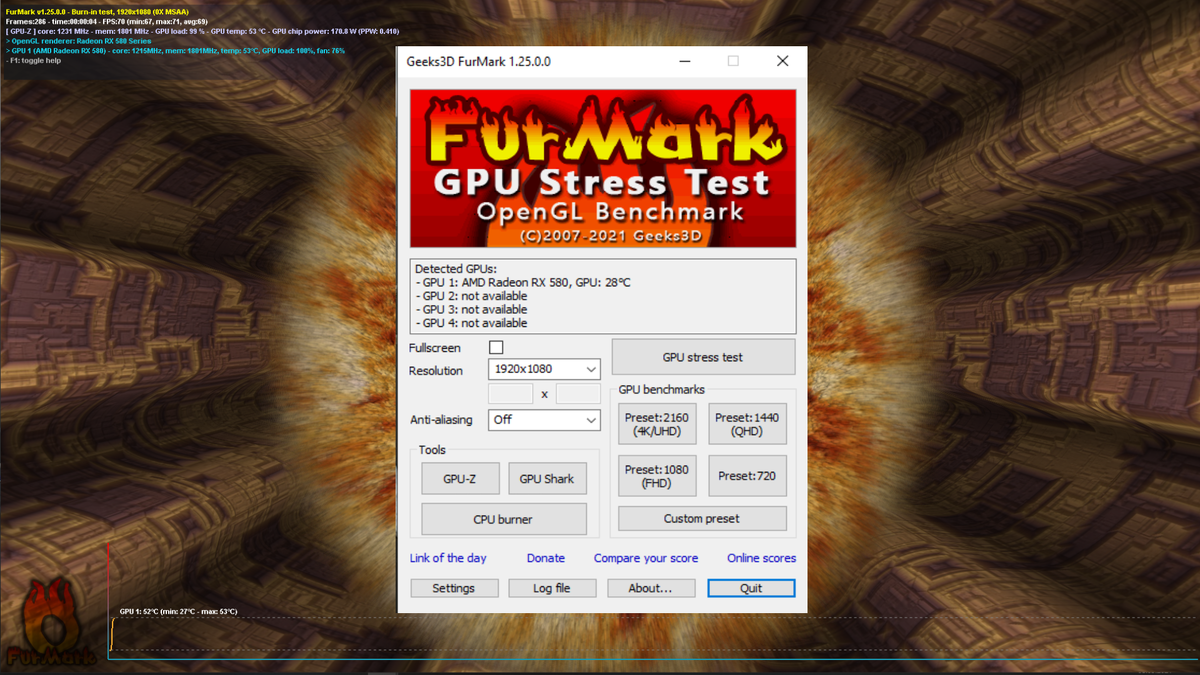This screenshot has width=1200, height=675.
Task: Minimize the FurMark 1.25.0.0 window
Action: (x=684, y=61)
